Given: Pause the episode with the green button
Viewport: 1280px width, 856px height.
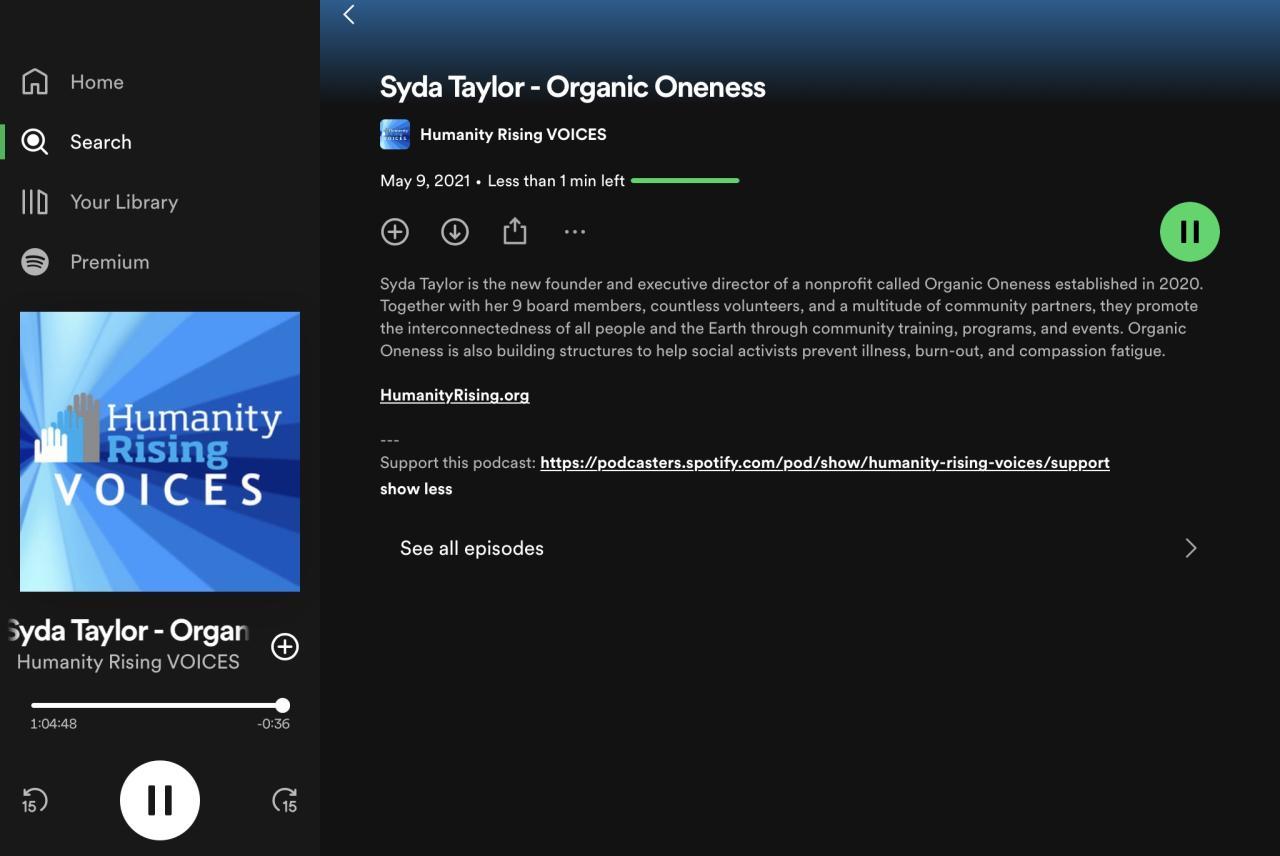Looking at the screenshot, I should [1190, 232].
